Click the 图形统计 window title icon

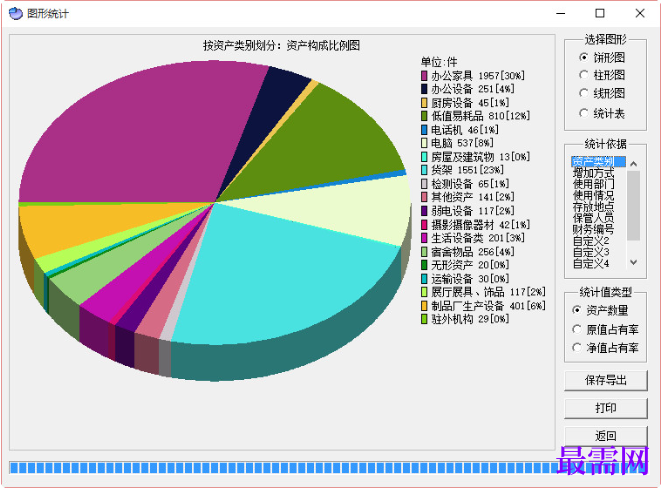15,14
